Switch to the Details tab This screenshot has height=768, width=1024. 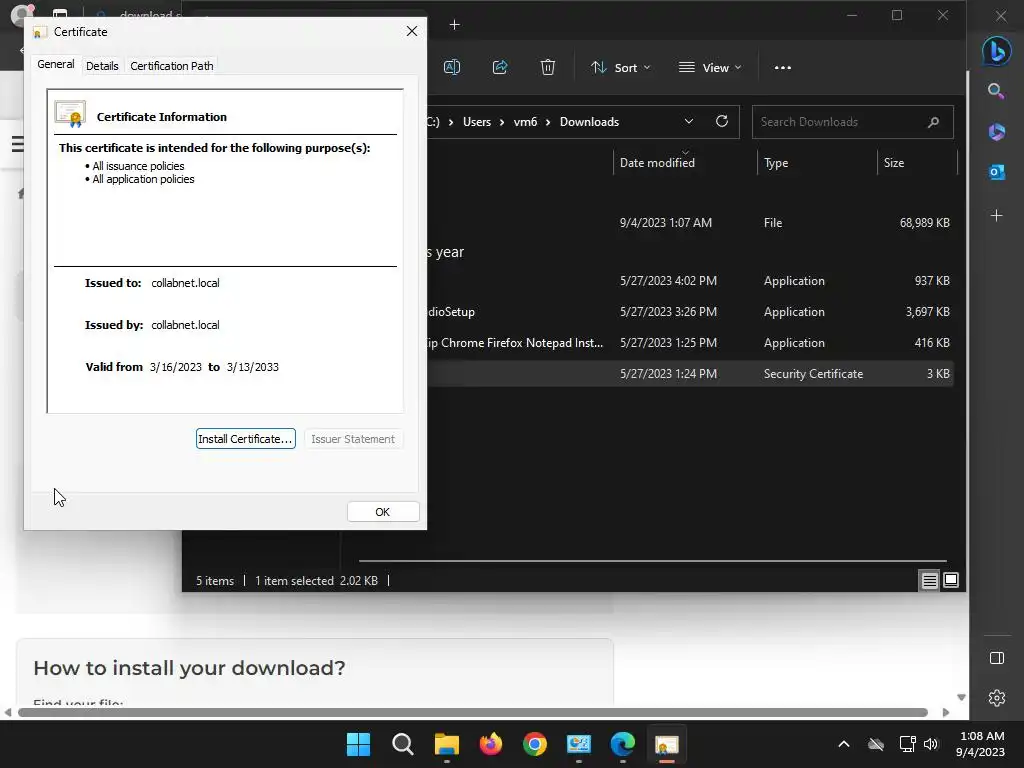(102, 66)
